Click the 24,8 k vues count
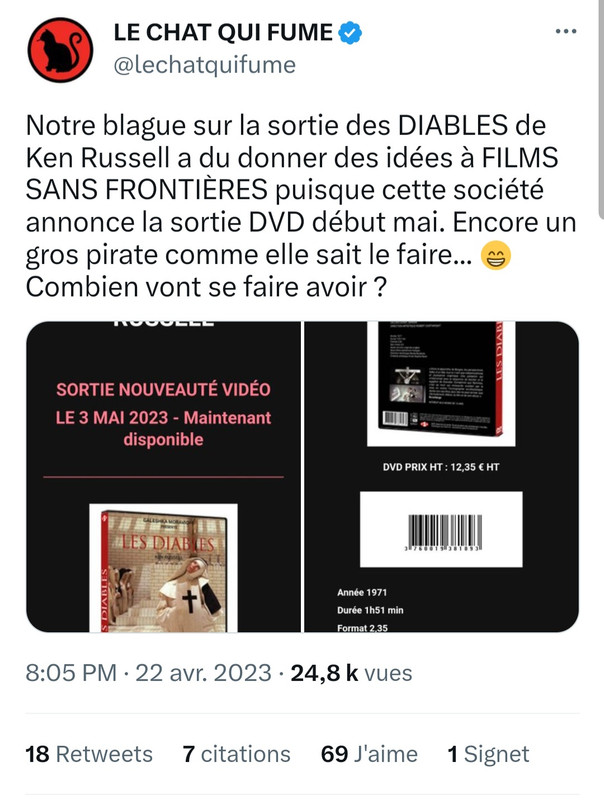 tap(351, 672)
